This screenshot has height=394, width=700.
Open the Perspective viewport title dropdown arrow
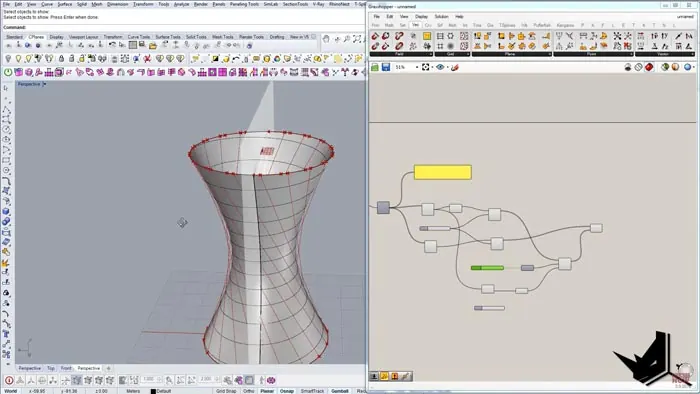[44, 84]
